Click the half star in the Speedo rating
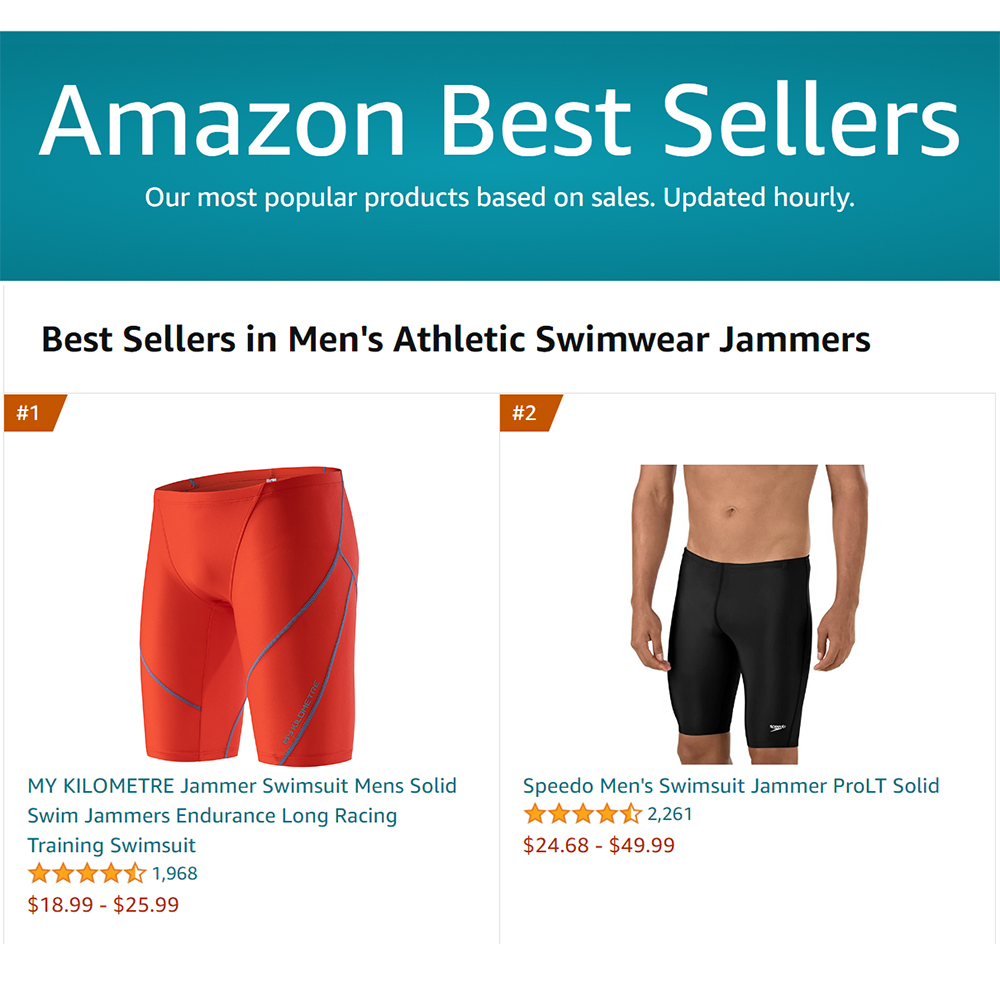 pos(630,814)
